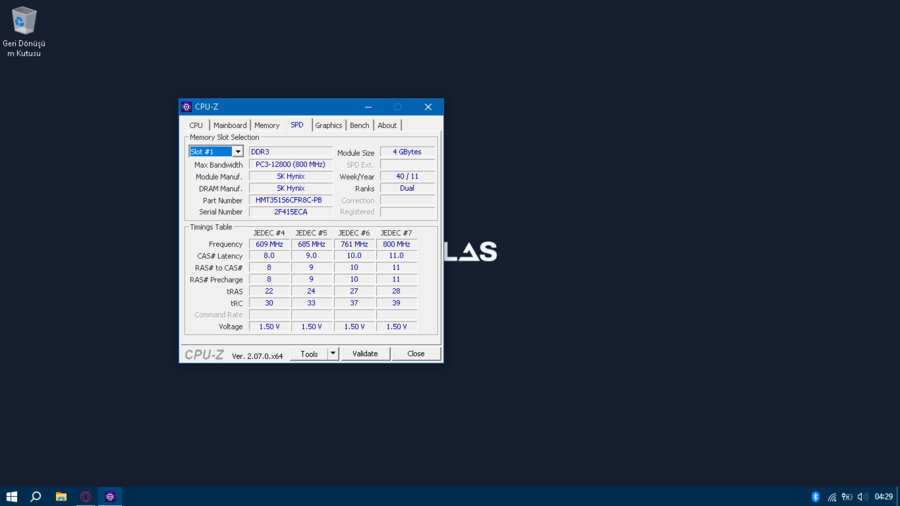The height and width of the screenshot is (506, 900).
Task: Open the Recycle Bin desktop icon
Action: [x=24, y=32]
